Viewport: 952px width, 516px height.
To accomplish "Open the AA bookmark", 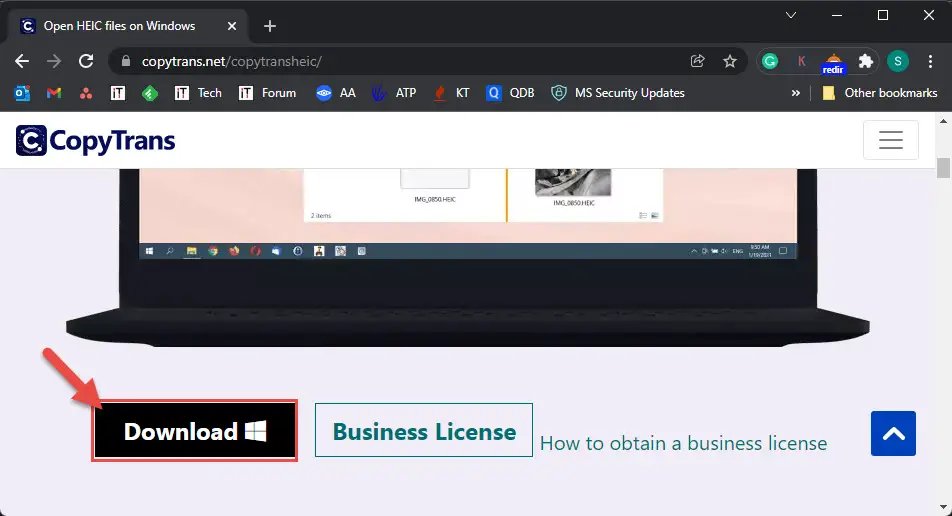I will (x=336, y=93).
